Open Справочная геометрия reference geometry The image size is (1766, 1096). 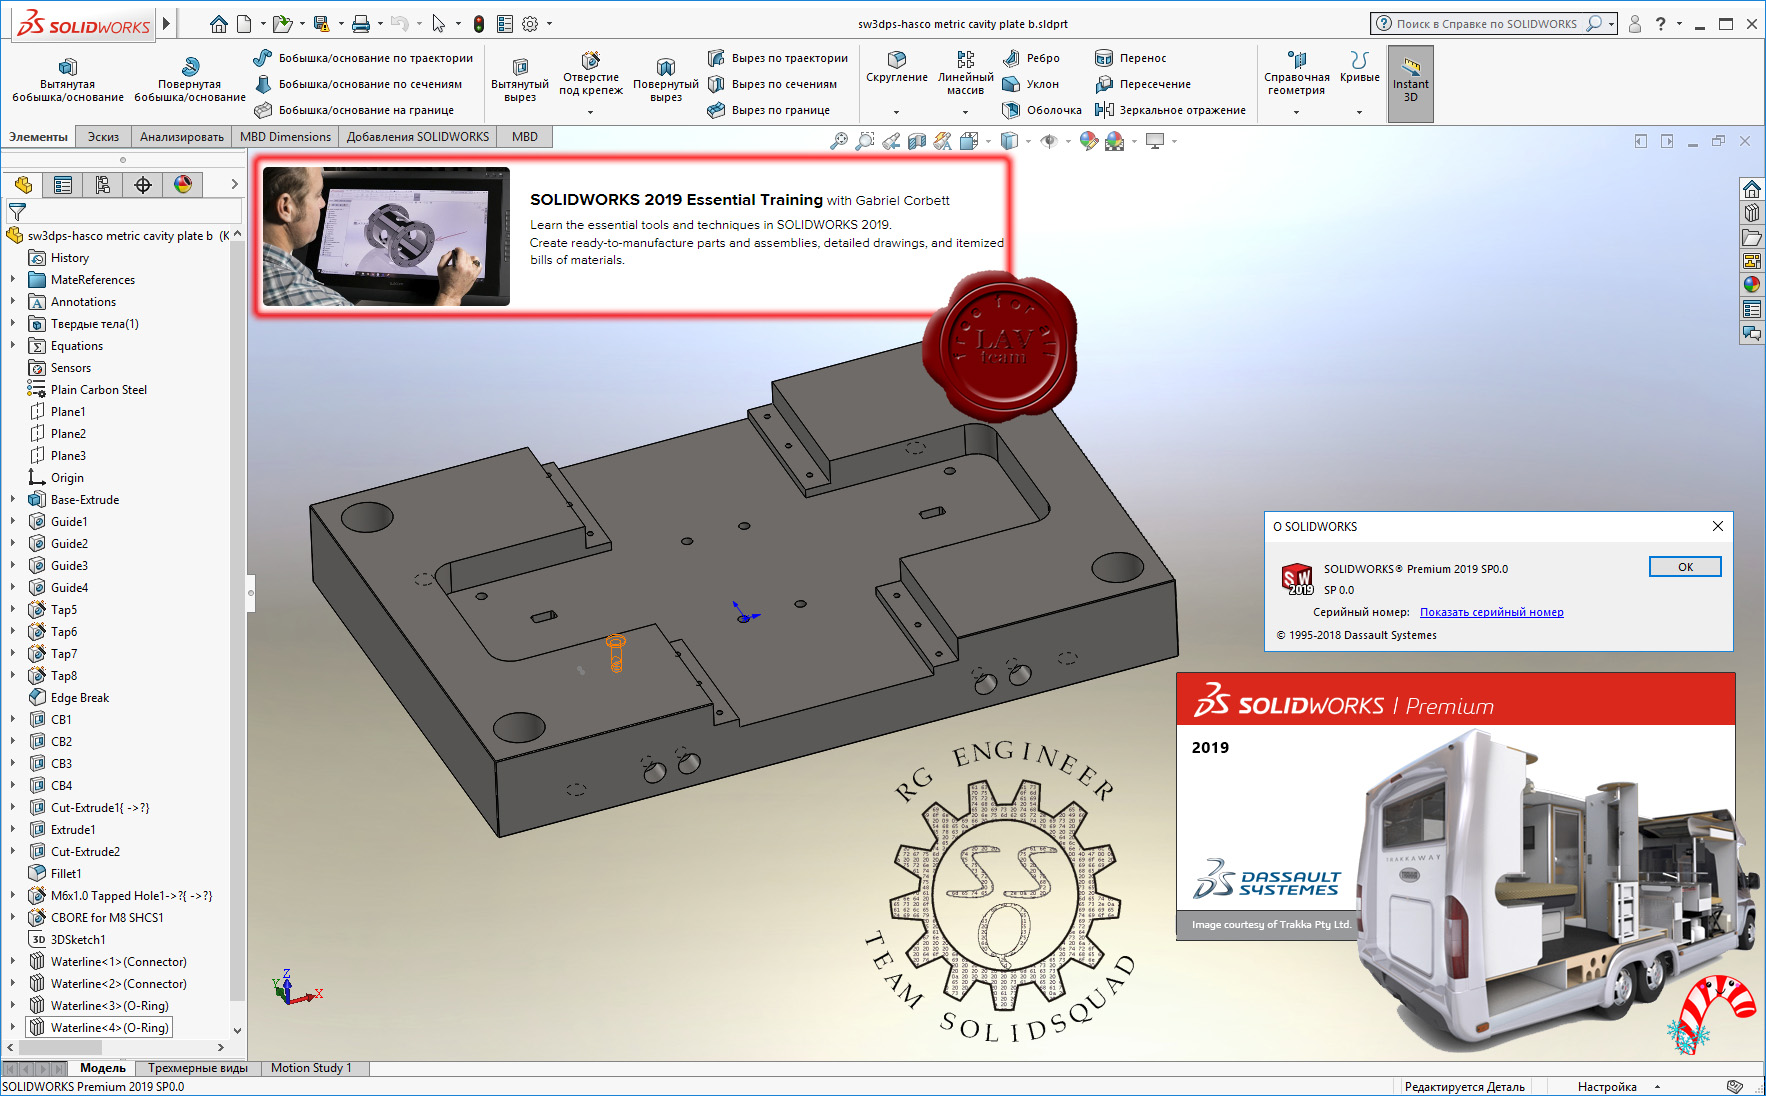coord(1297,74)
